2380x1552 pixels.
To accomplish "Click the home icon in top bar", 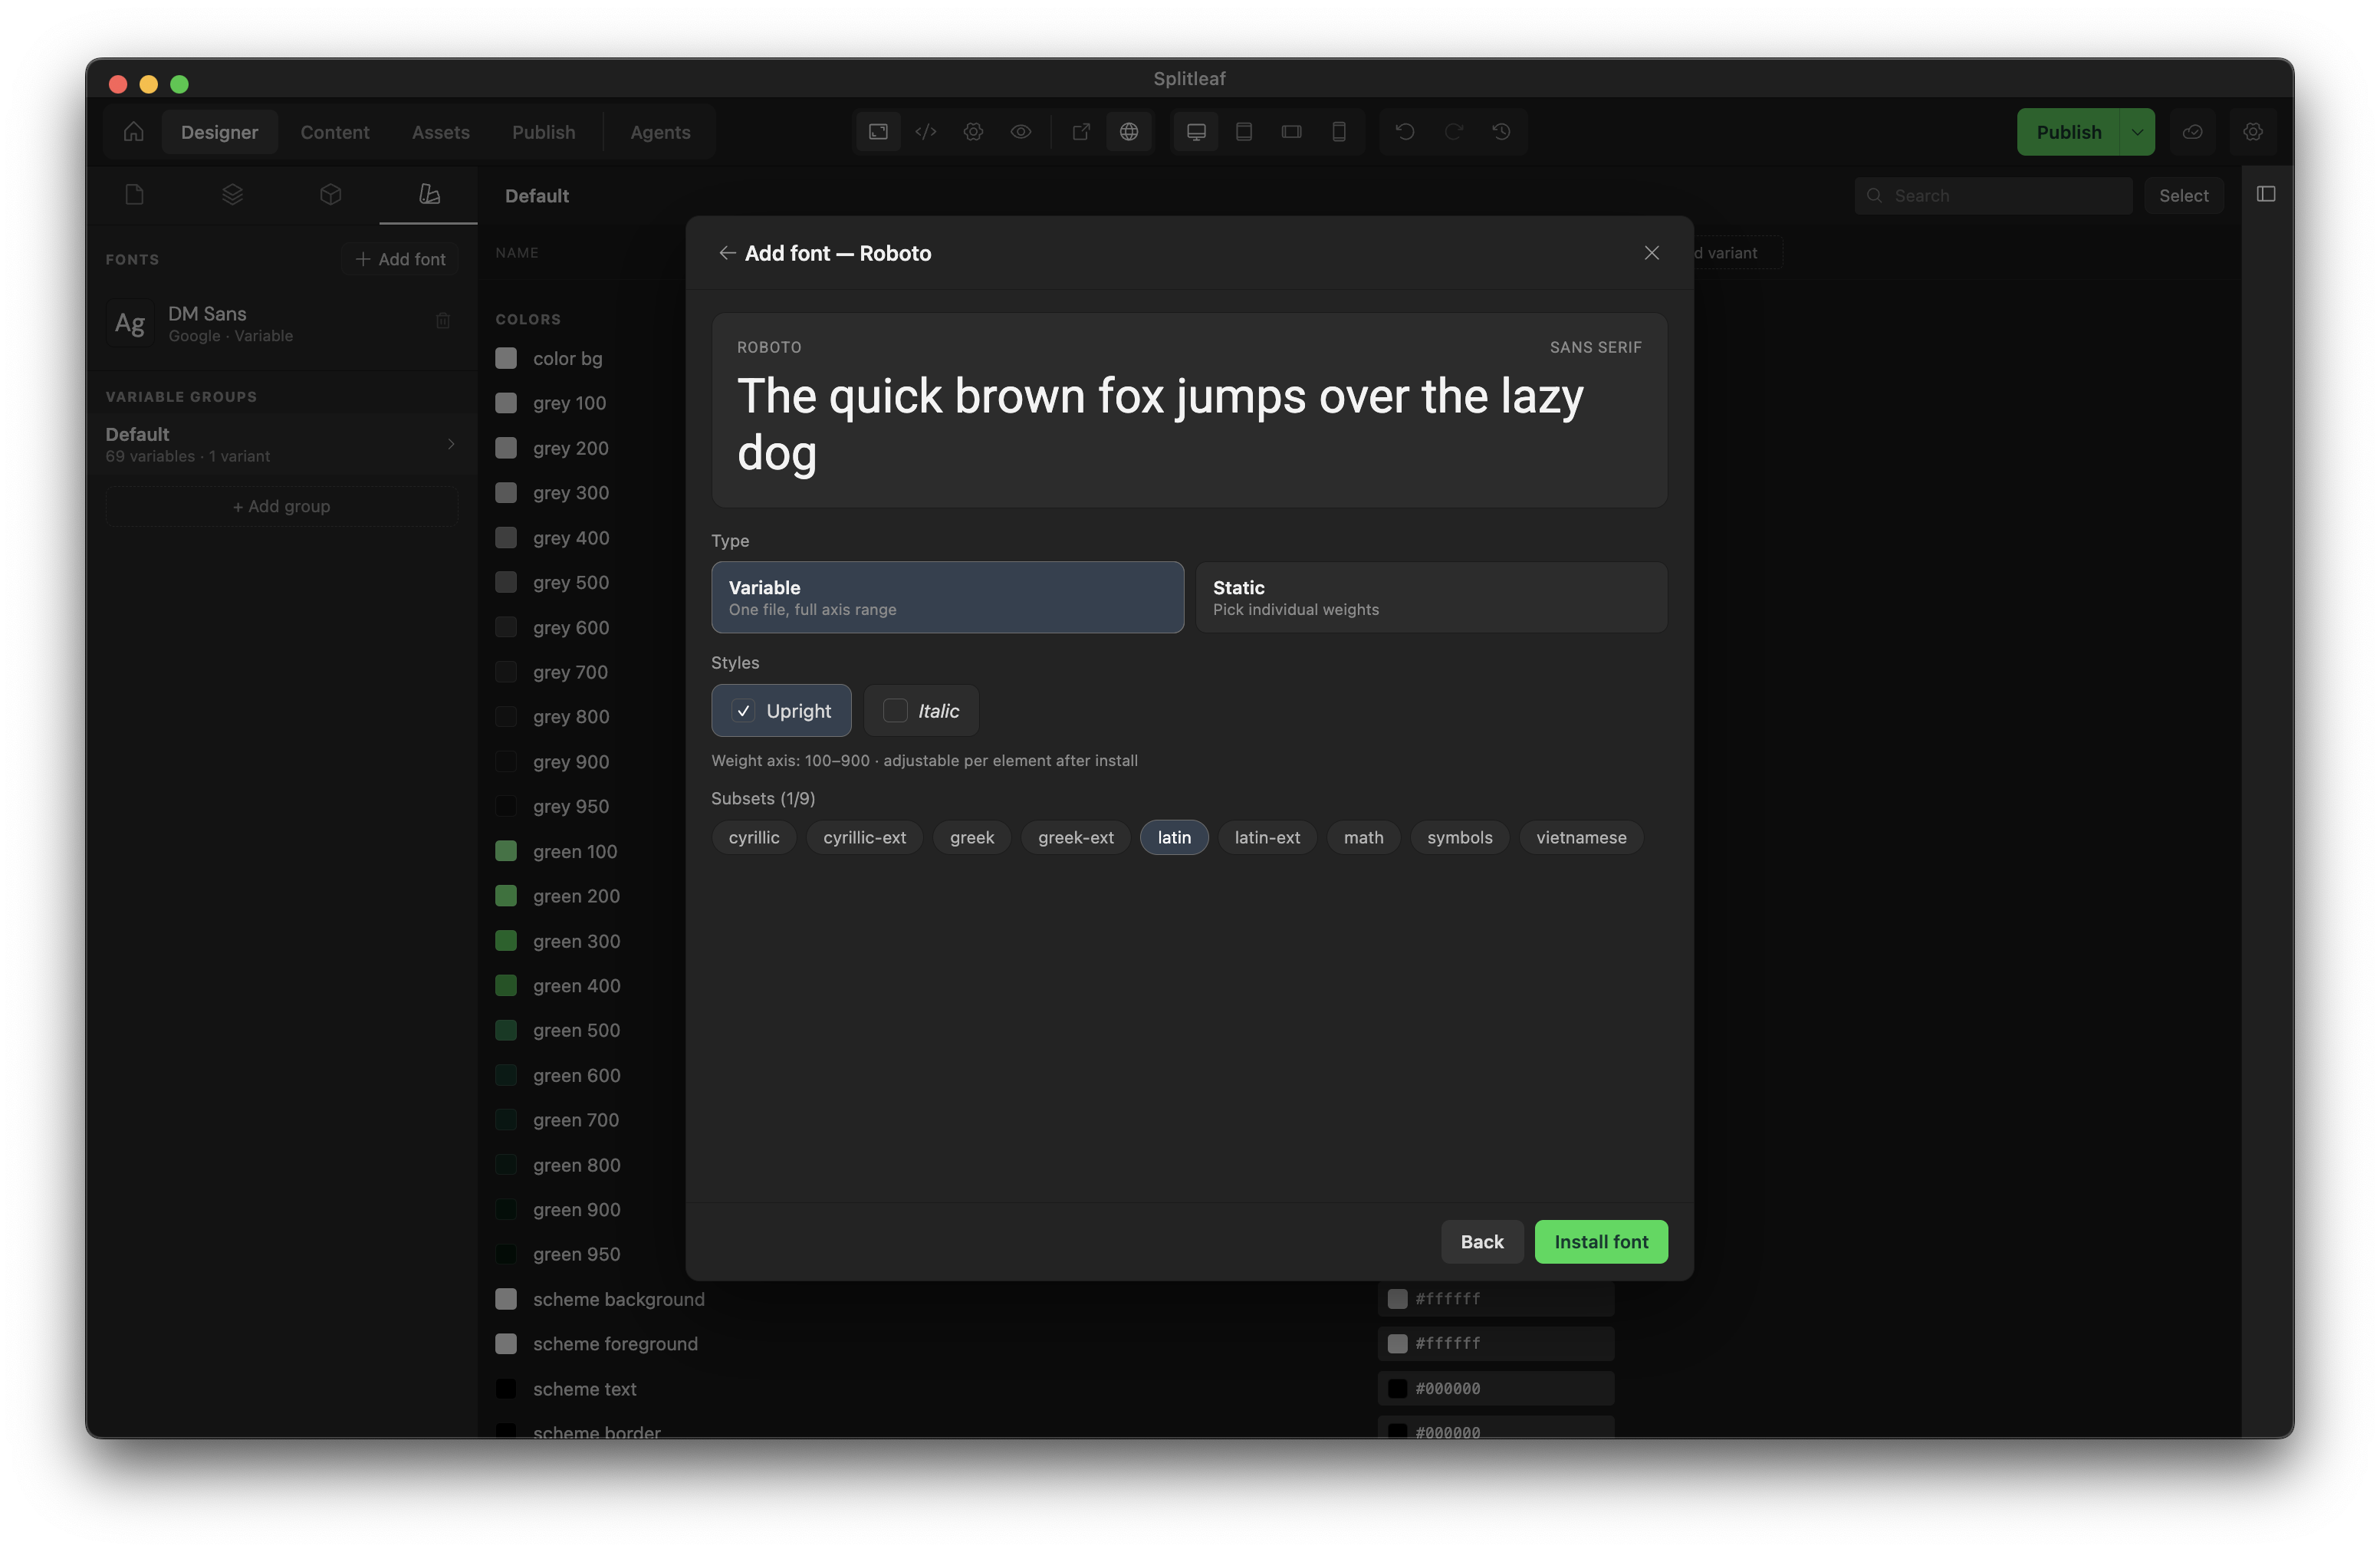I will tap(133, 132).
